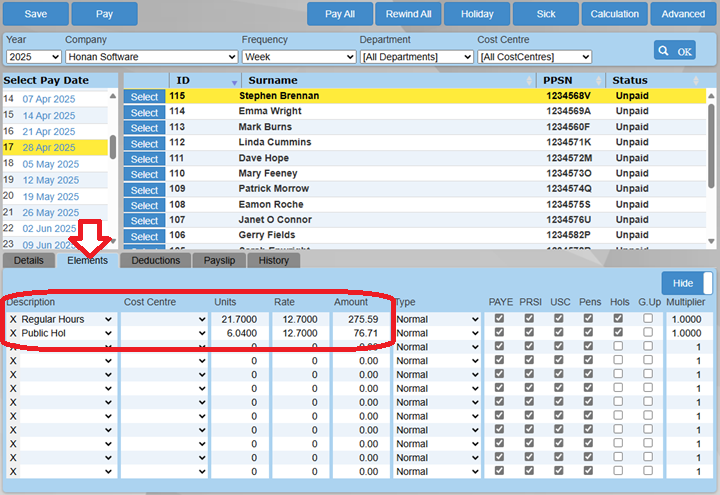Click the Pay All button

pos(340,14)
